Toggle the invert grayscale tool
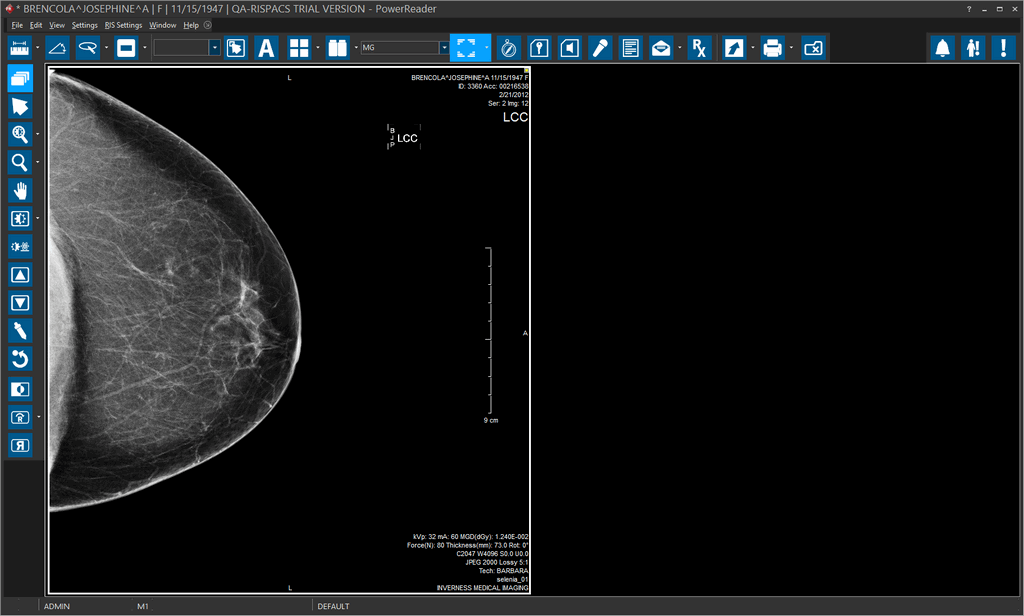1024x616 pixels. point(20,388)
